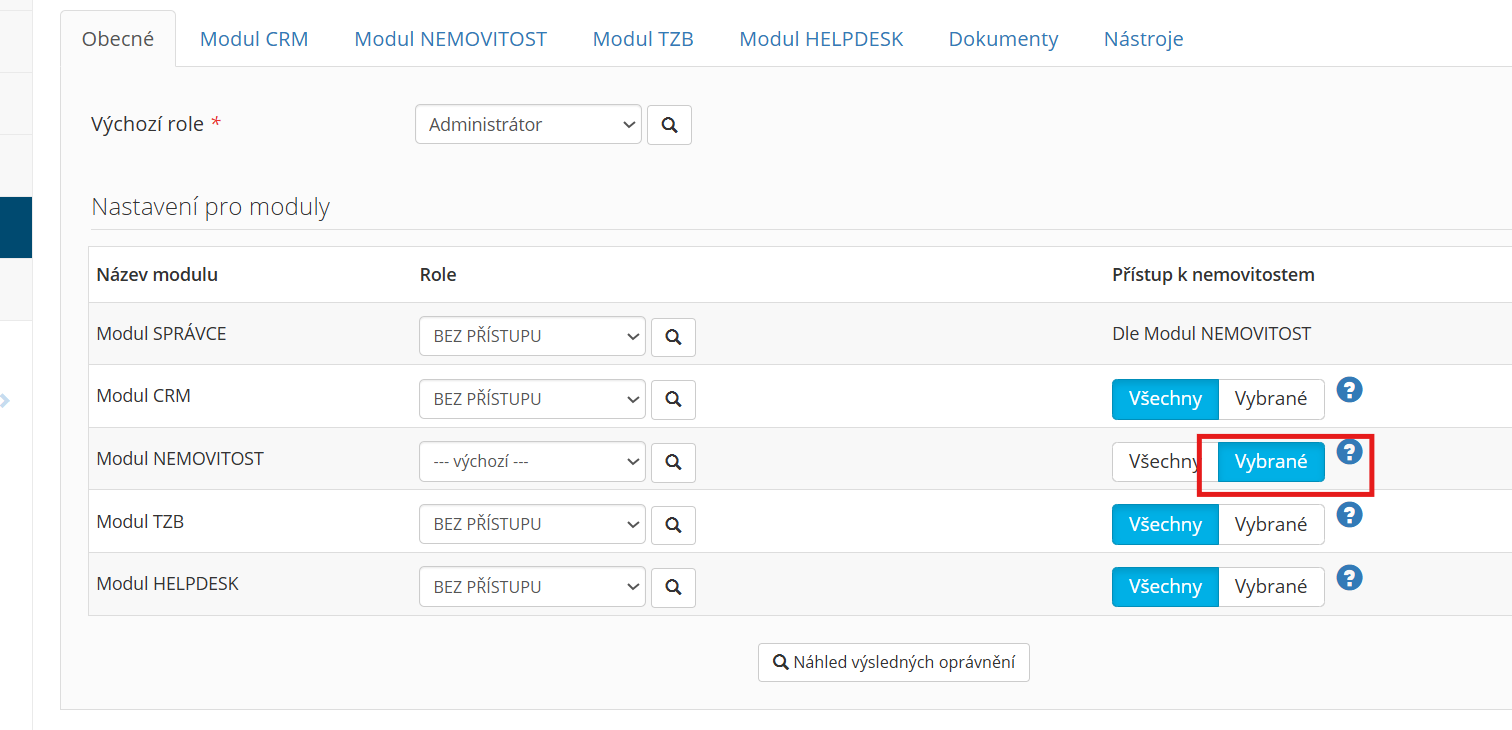Set Modul TZB access to Vybrané

pos(1270,524)
